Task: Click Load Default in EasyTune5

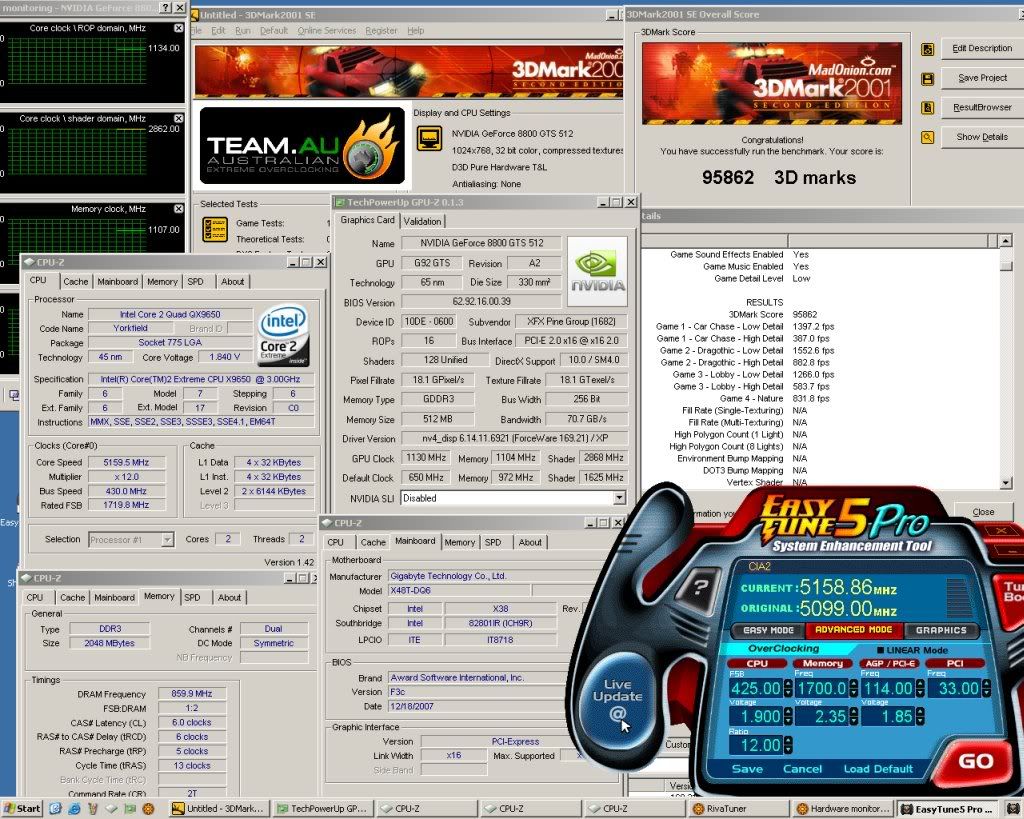Action: 878,769
